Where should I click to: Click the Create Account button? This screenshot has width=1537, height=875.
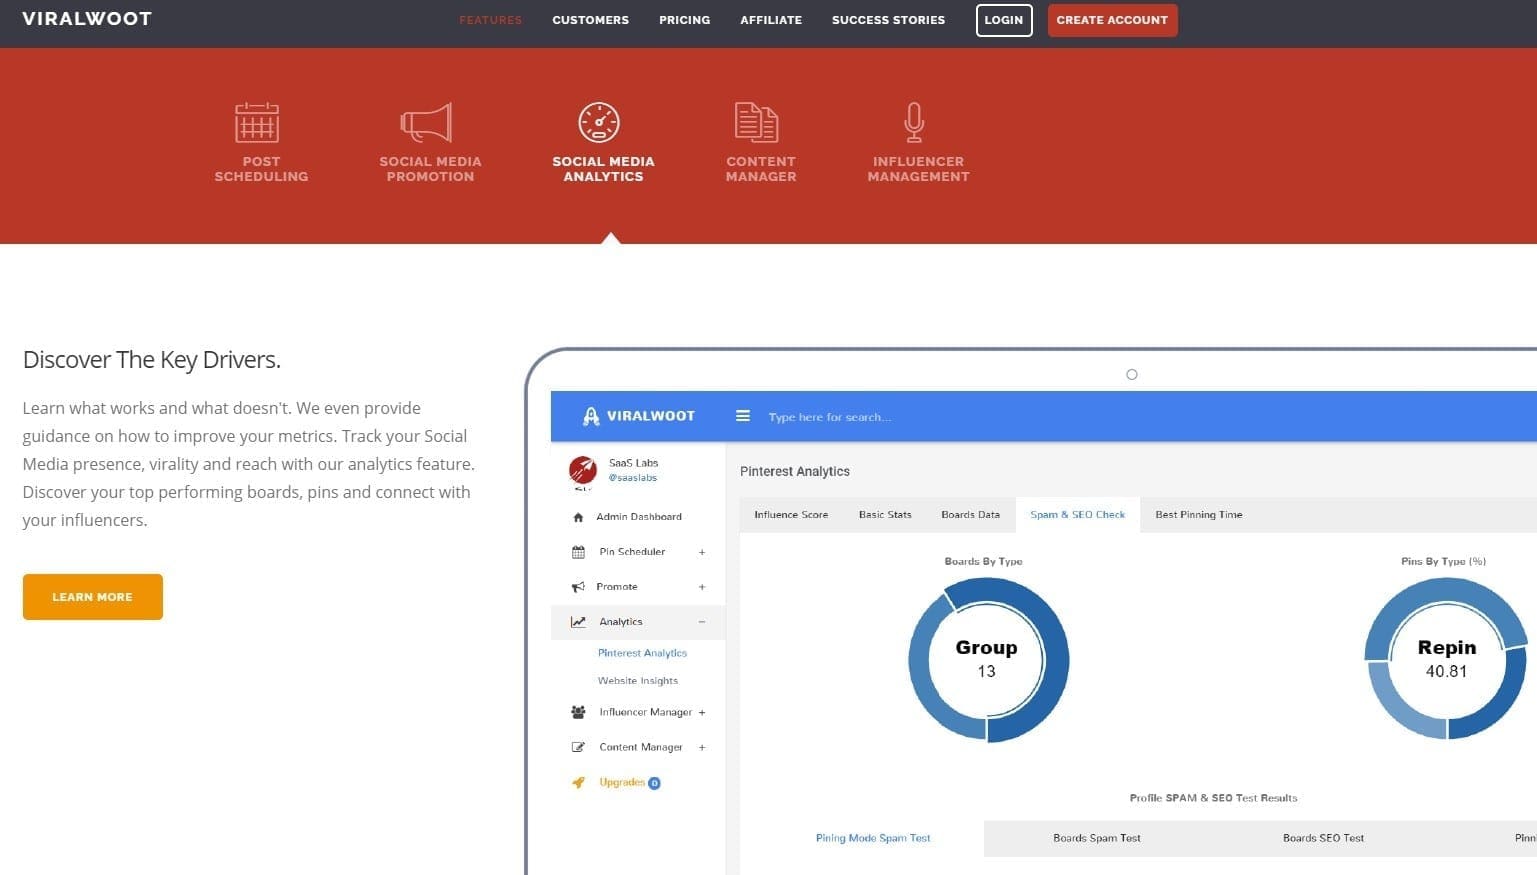tap(1112, 20)
